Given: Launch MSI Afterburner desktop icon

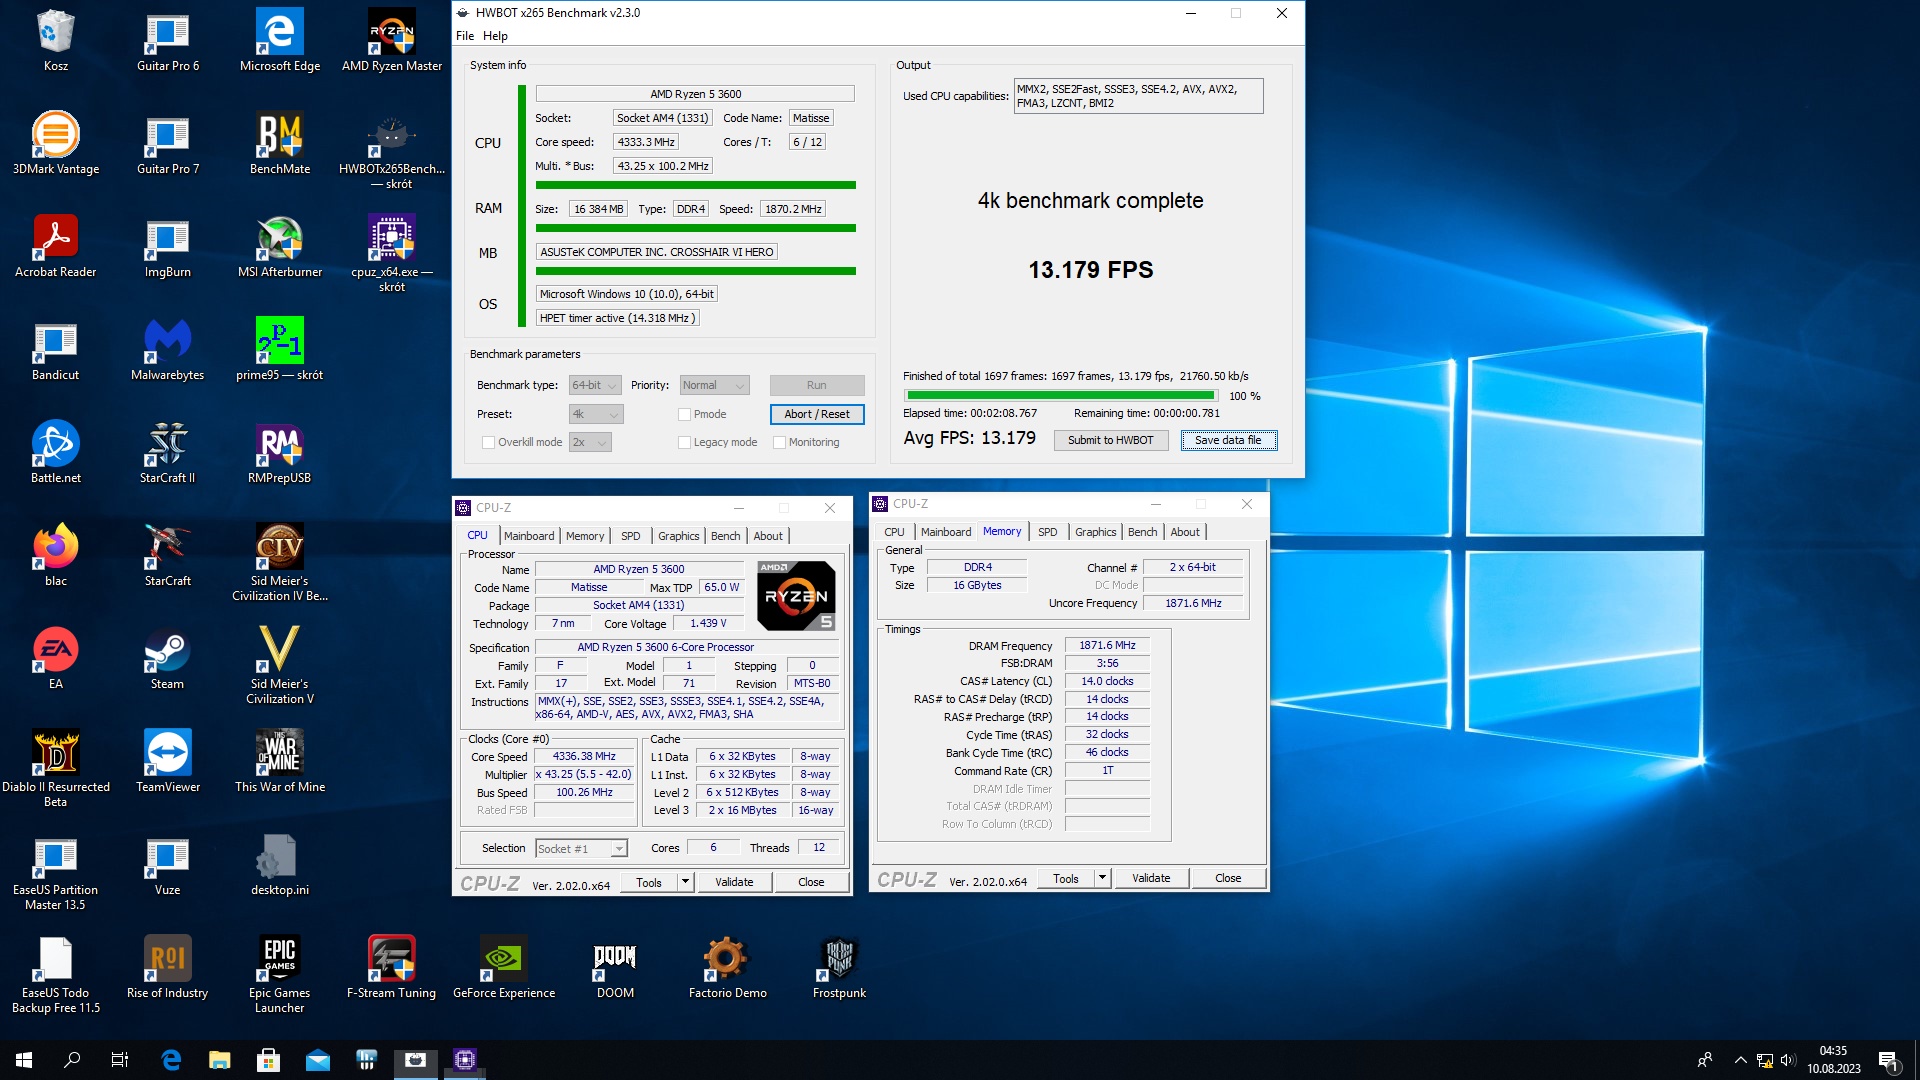Looking at the screenshot, I should (280, 247).
